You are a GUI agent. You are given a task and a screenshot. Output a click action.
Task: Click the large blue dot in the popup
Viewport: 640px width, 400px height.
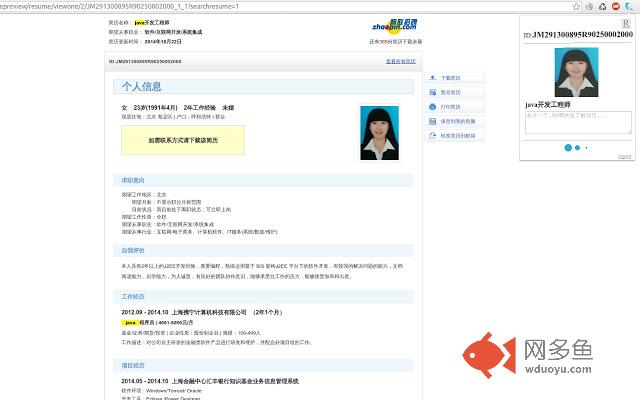(x=568, y=148)
